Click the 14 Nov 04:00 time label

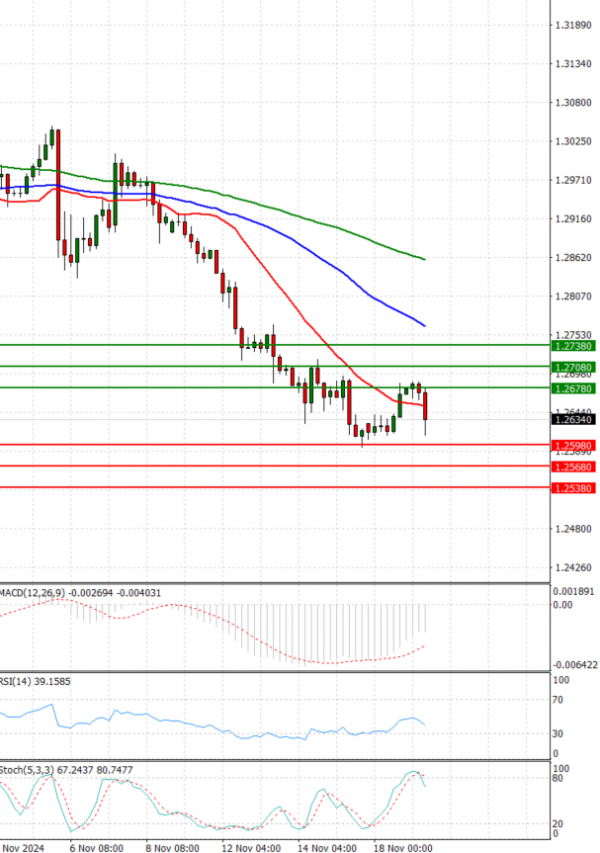click(327, 848)
